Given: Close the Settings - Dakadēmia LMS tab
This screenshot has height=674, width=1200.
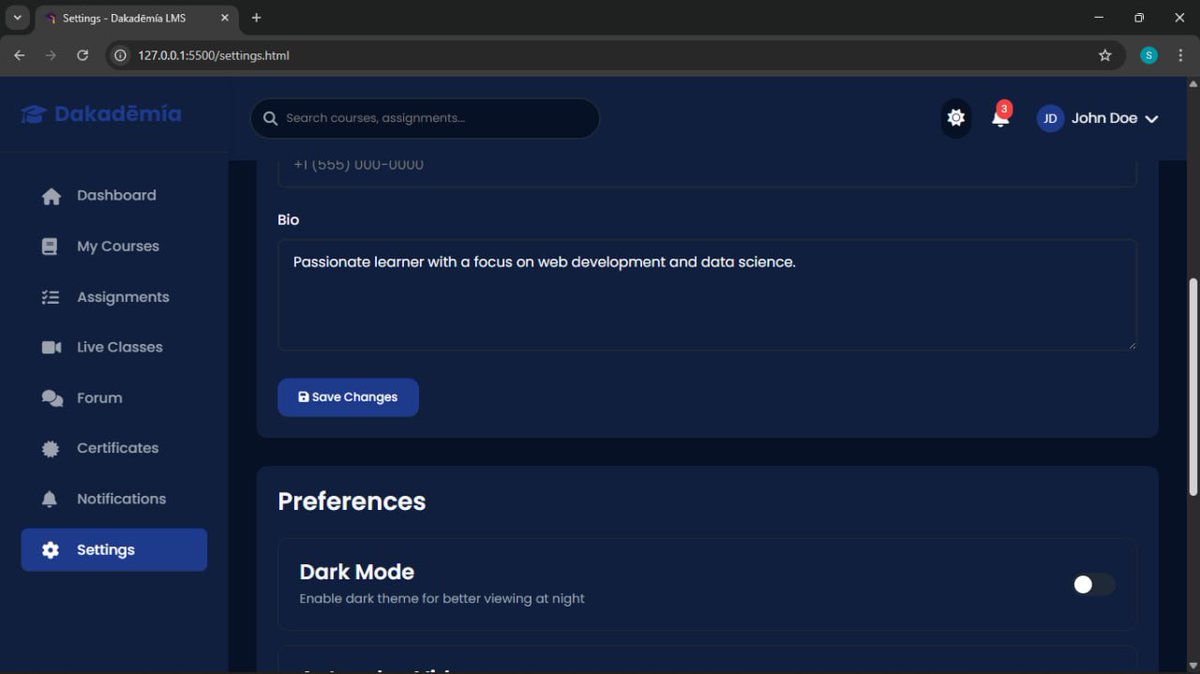Looking at the screenshot, I should [225, 18].
